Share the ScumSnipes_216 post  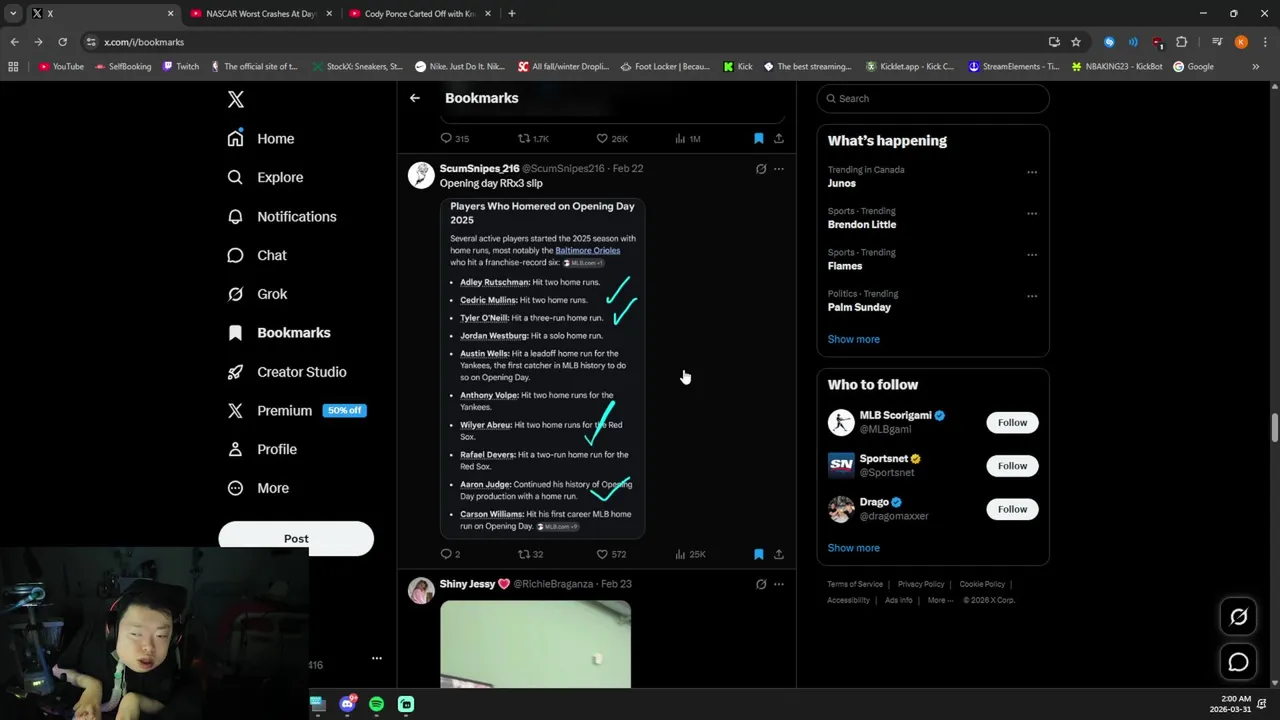pyautogui.click(x=779, y=554)
